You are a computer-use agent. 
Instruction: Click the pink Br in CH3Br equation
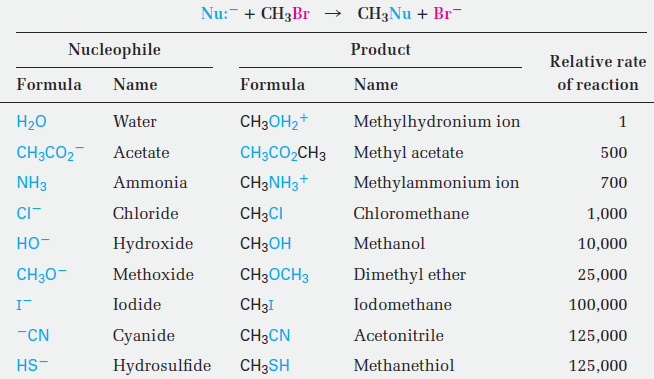click(301, 14)
